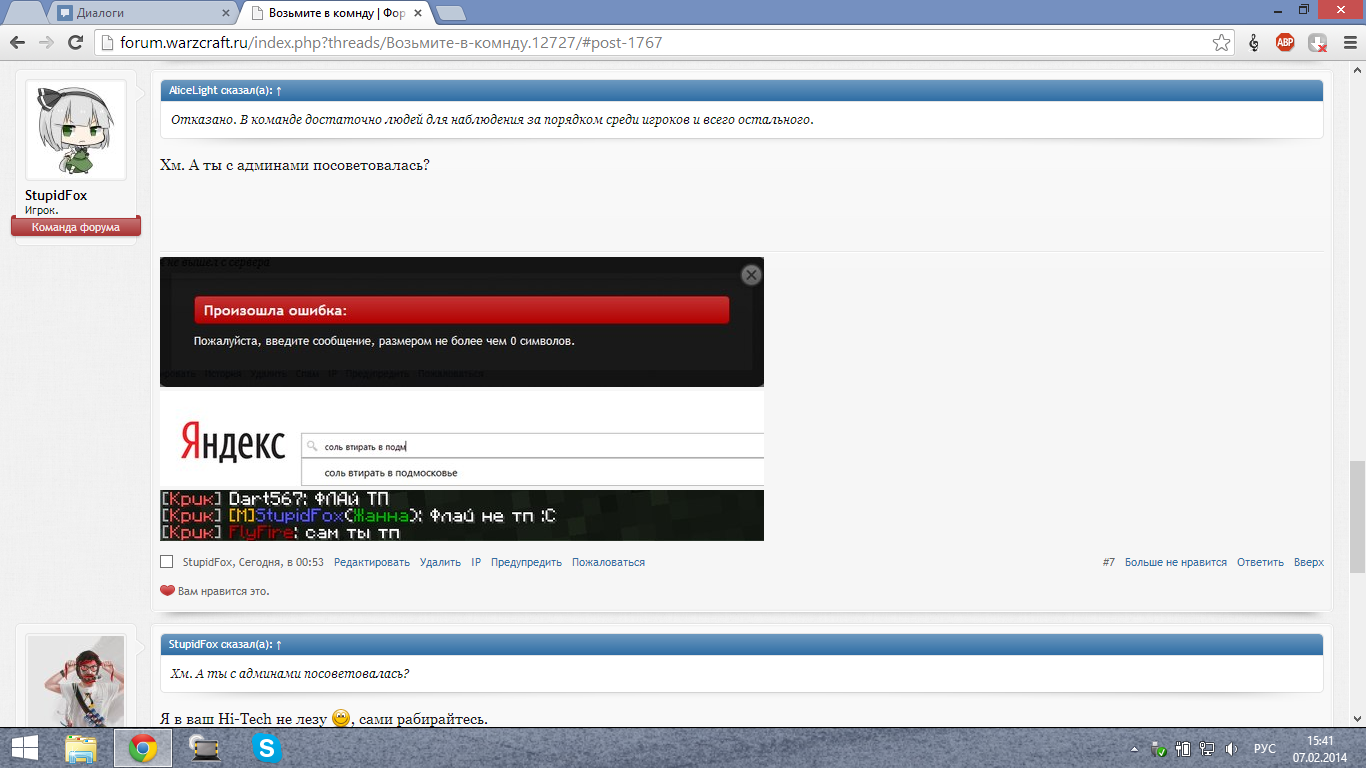Open the Chrome hamburger menu
This screenshot has width=1366, height=768.
(x=1348, y=43)
